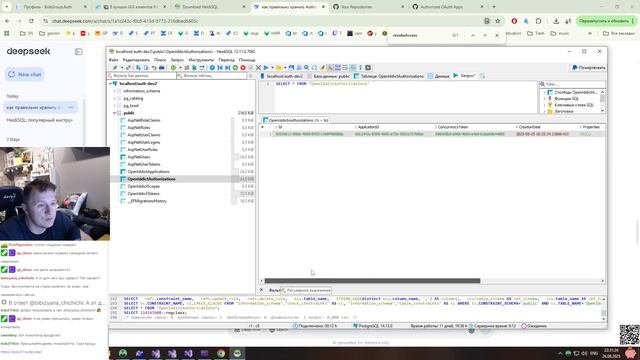The image size is (640, 360).
Task: Click the blue help icon in HeidiSQL toolbar
Action: point(212,68)
